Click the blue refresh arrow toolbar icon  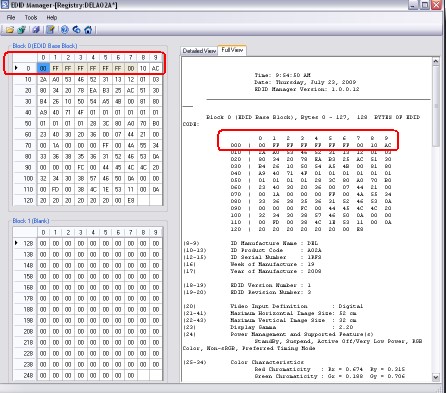click(76, 30)
